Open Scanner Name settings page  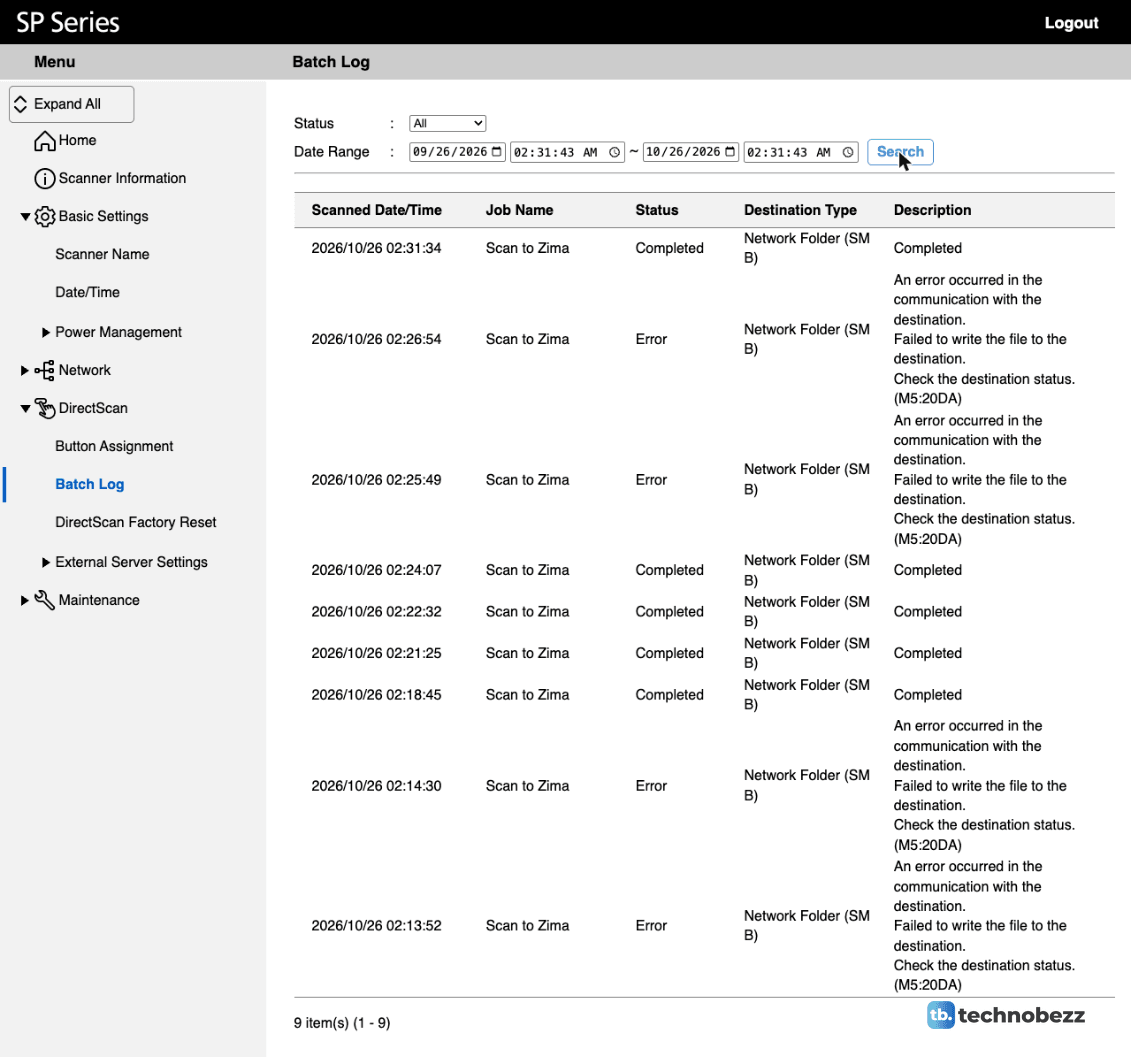click(102, 255)
